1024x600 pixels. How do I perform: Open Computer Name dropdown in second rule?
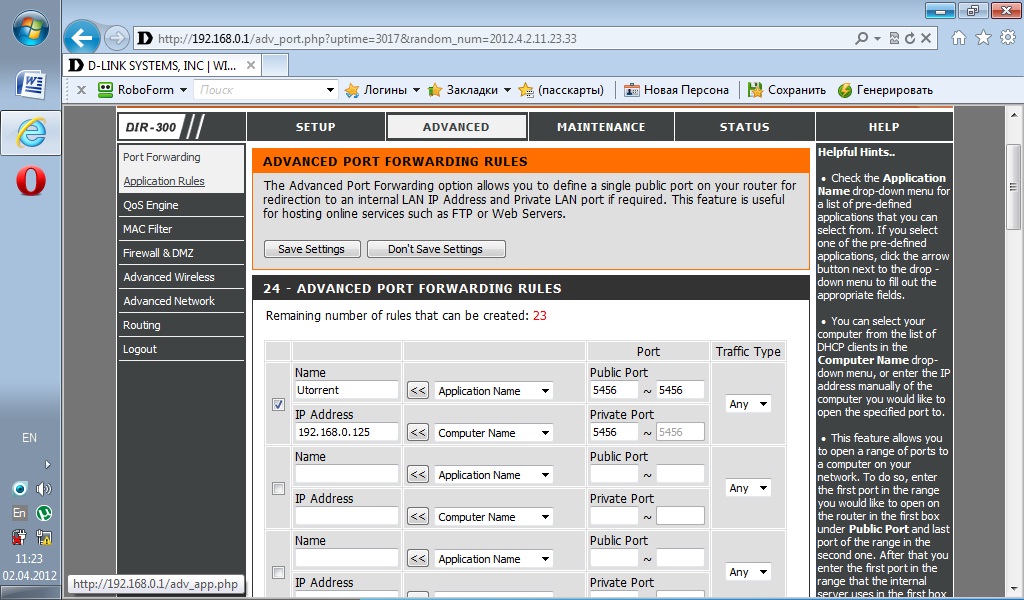[494, 517]
